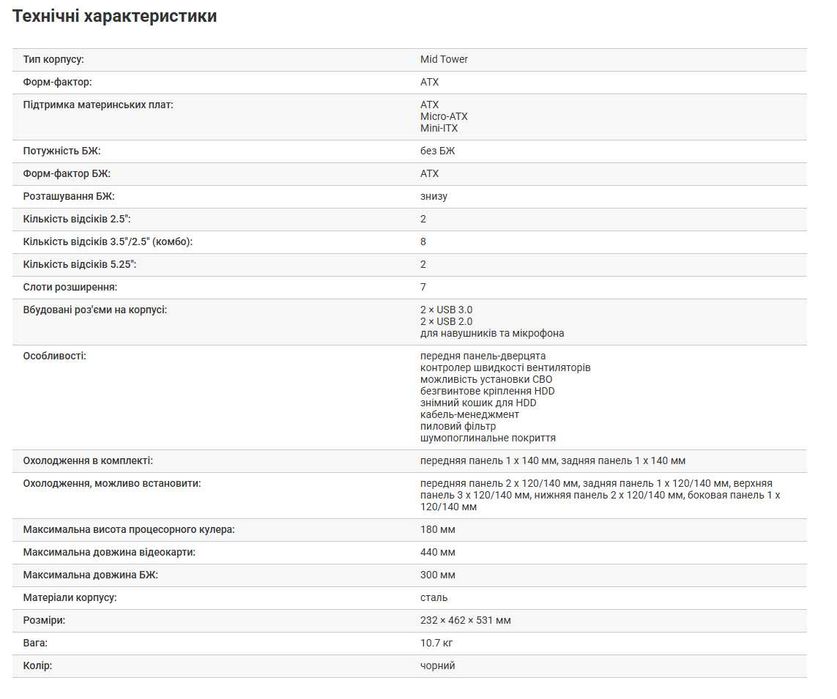Click the "Підтримка материнських плат:" label
The width and height of the screenshot is (837, 699).
(98, 104)
